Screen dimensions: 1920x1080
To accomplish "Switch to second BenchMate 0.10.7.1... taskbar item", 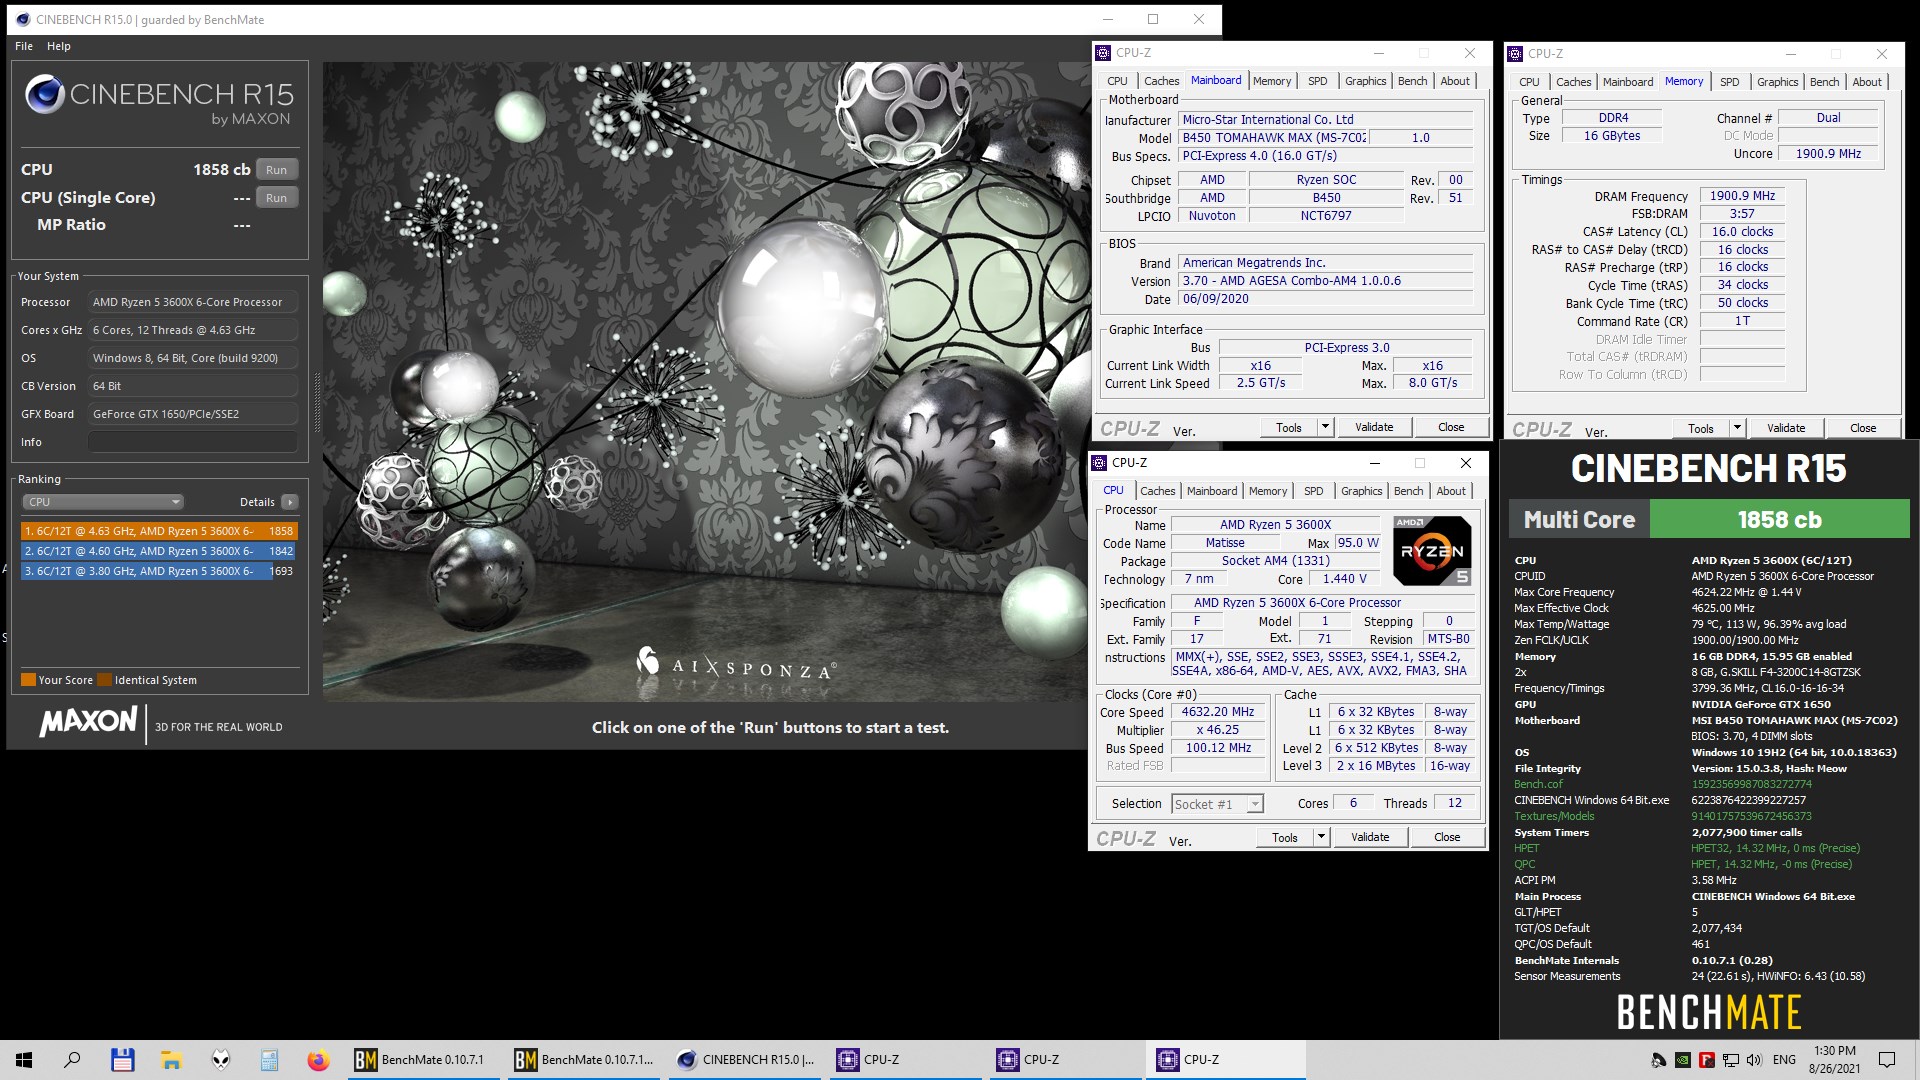I will pos(584,1059).
